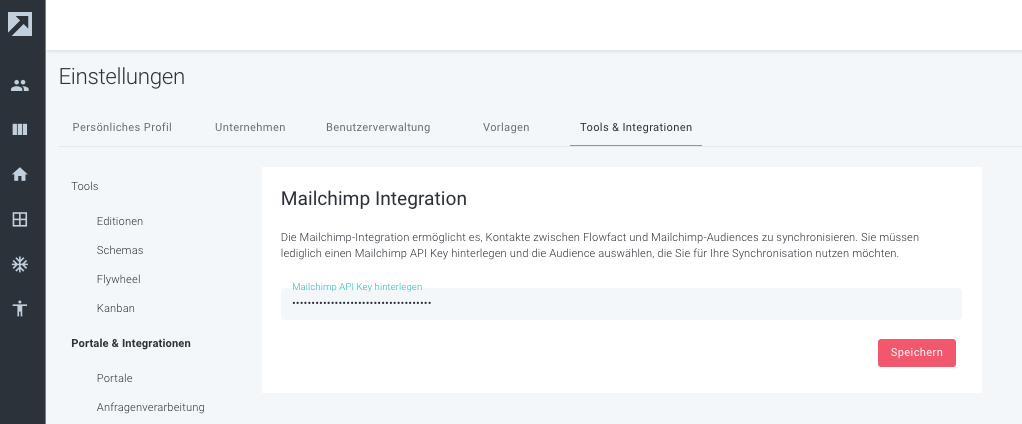Open Editionen in the Tools menu
The width and height of the screenshot is (1022, 424).
coord(120,221)
